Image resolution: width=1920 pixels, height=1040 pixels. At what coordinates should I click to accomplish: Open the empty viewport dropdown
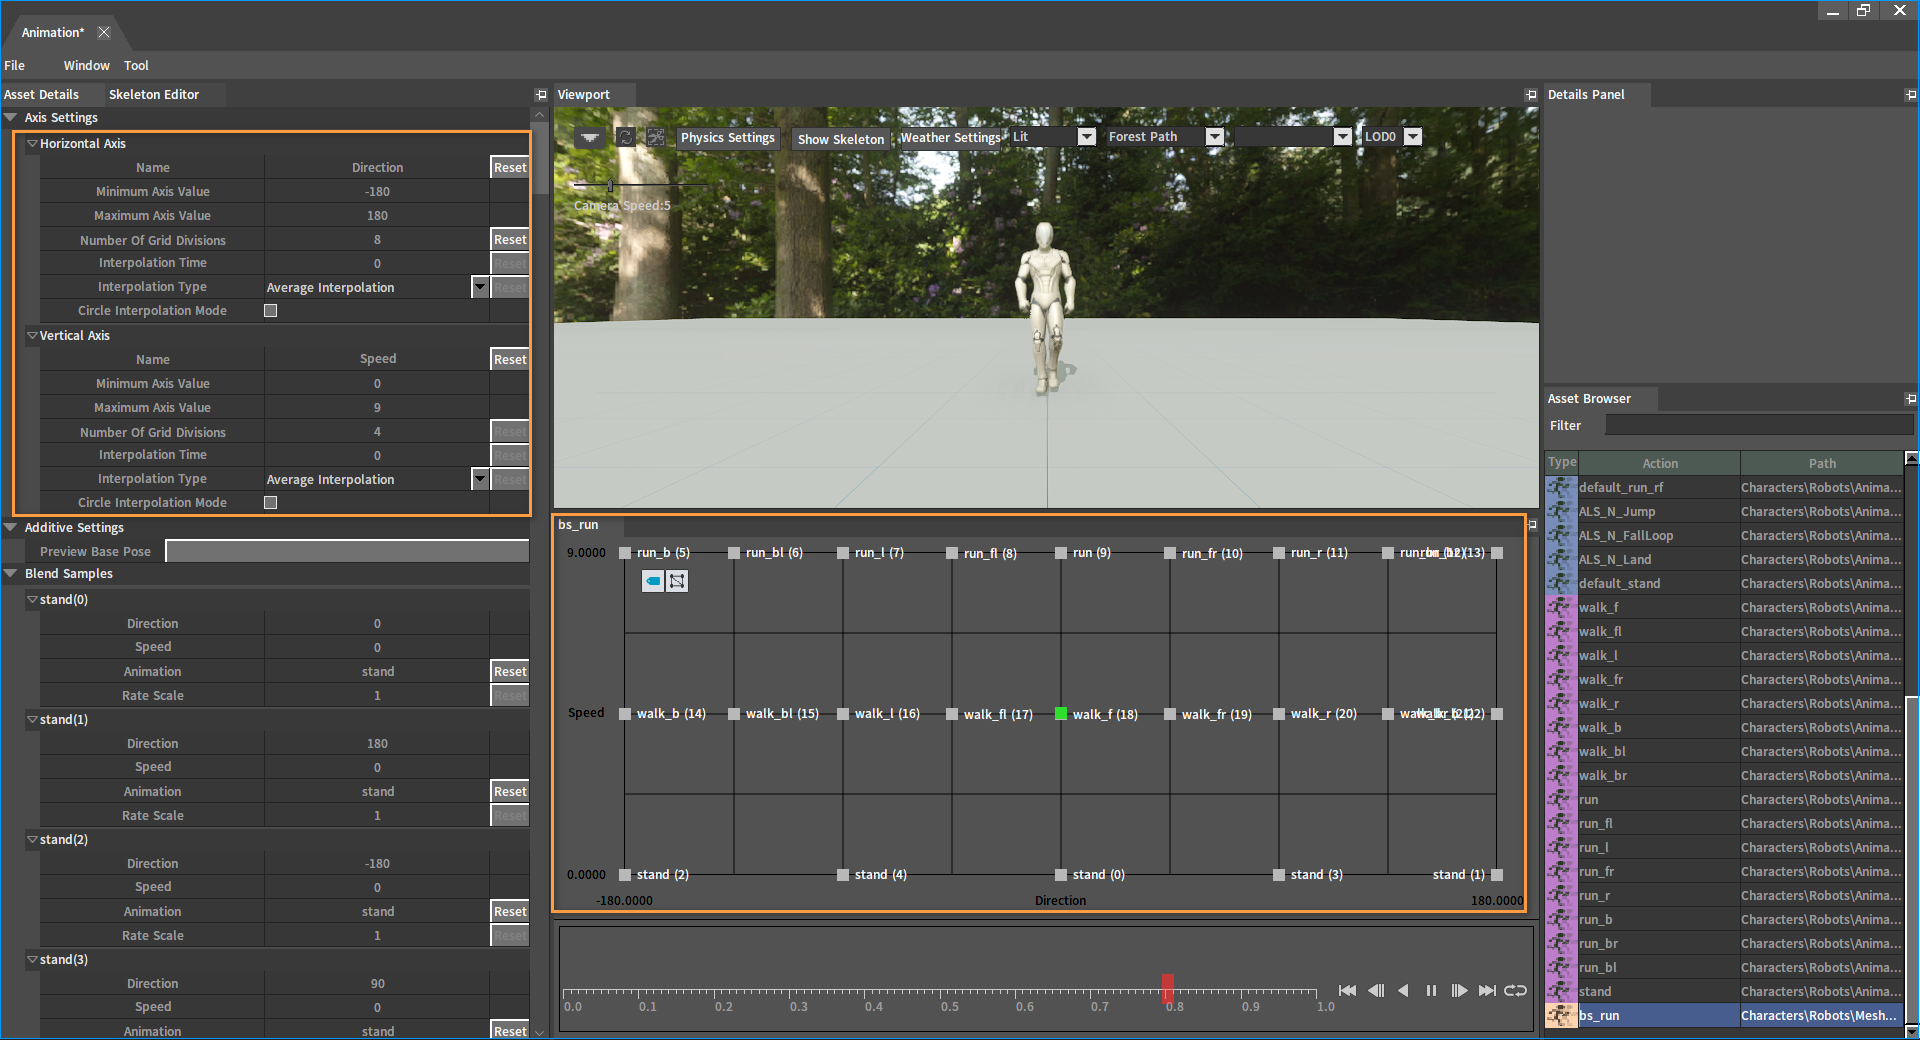pyautogui.click(x=1342, y=137)
